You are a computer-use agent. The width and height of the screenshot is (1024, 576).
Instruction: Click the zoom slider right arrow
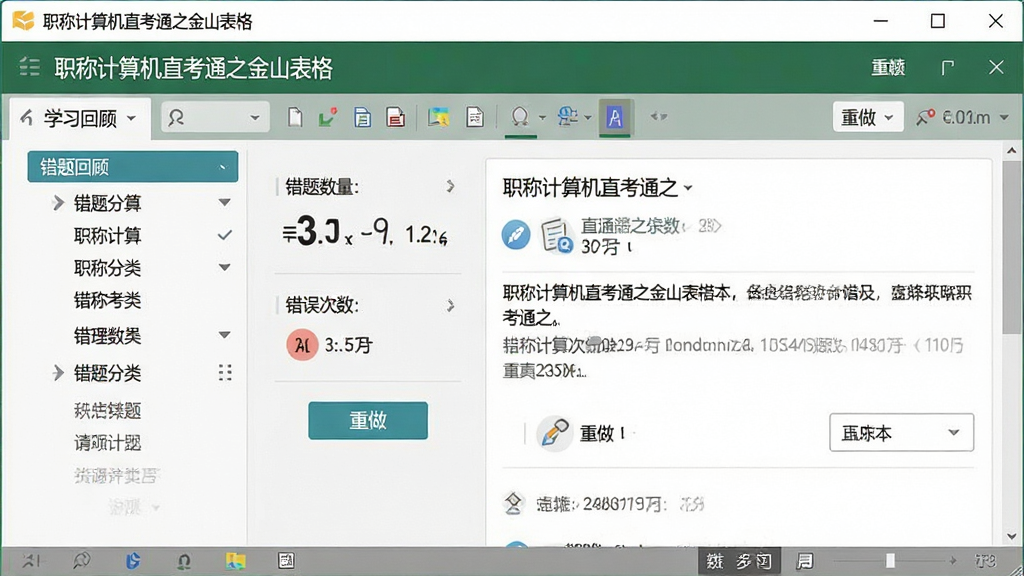(953, 561)
